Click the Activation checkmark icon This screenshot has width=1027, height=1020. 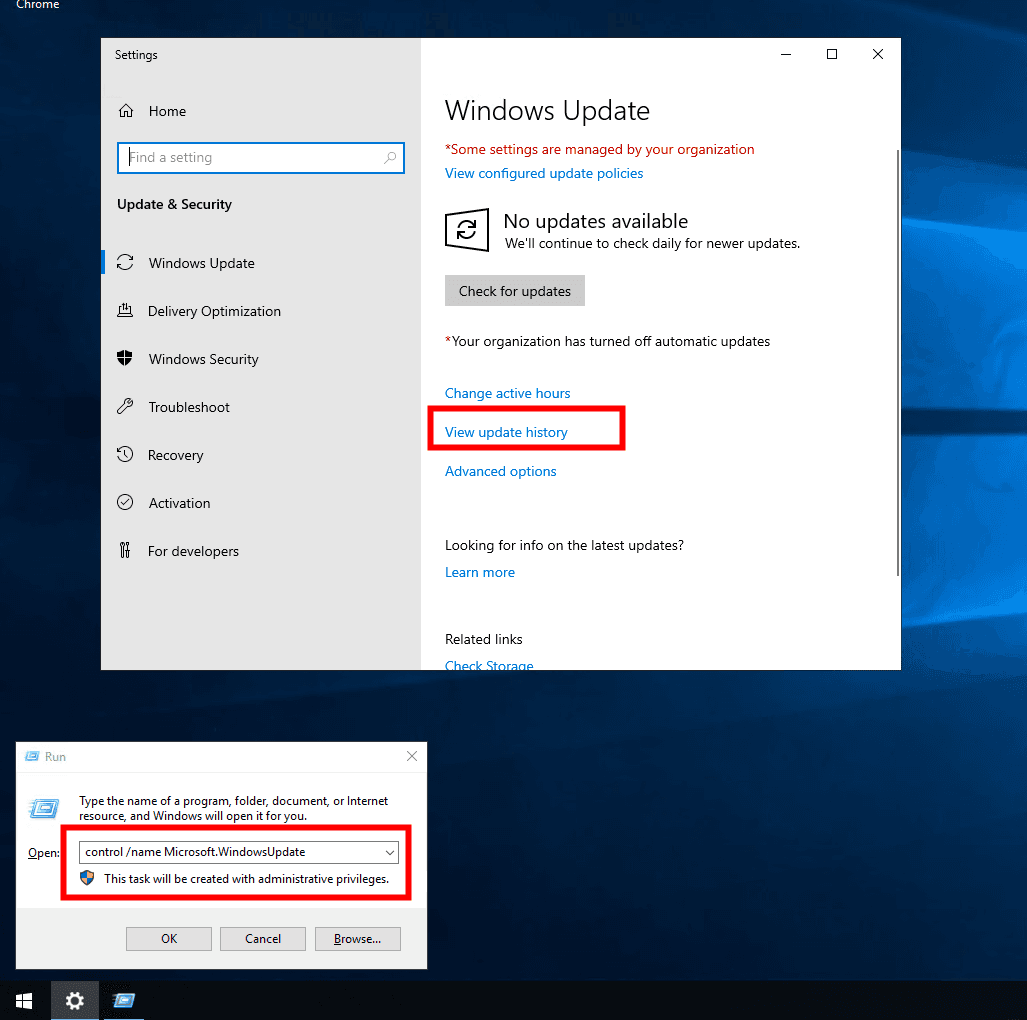coord(126,503)
